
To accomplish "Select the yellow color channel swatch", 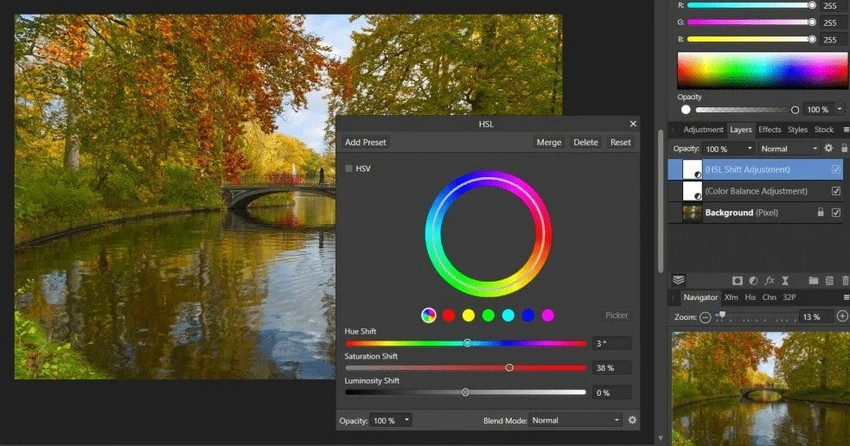I will click(x=468, y=315).
